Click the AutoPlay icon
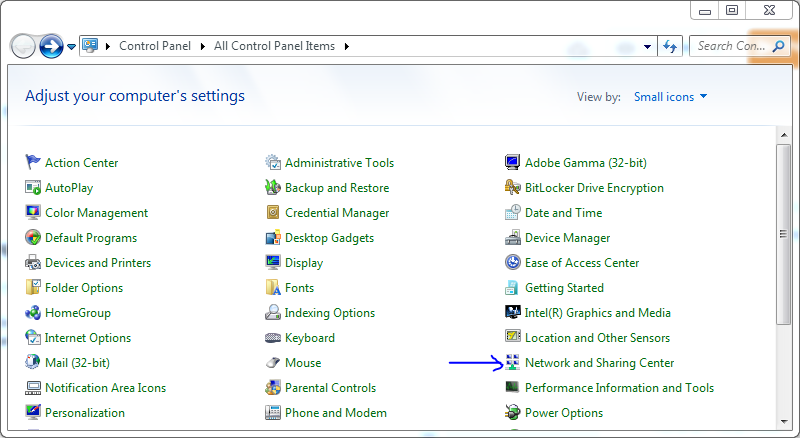This screenshot has height=438, width=800. click(x=33, y=187)
